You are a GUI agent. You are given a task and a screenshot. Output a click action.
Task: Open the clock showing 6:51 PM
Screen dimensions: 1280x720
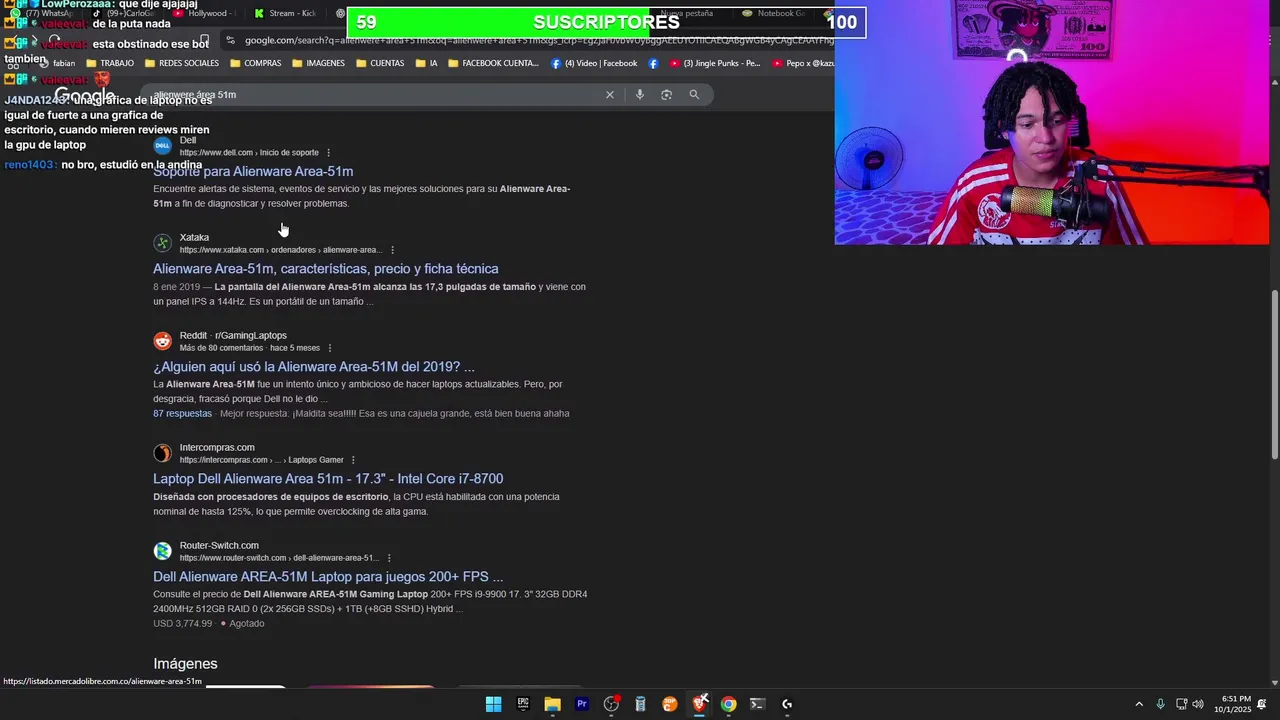pos(1235,704)
